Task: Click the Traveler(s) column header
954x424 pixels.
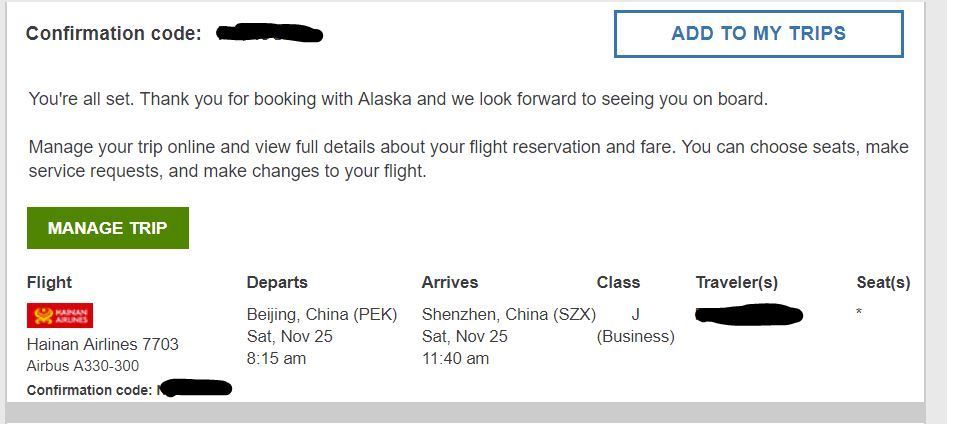Action: (737, 282)
